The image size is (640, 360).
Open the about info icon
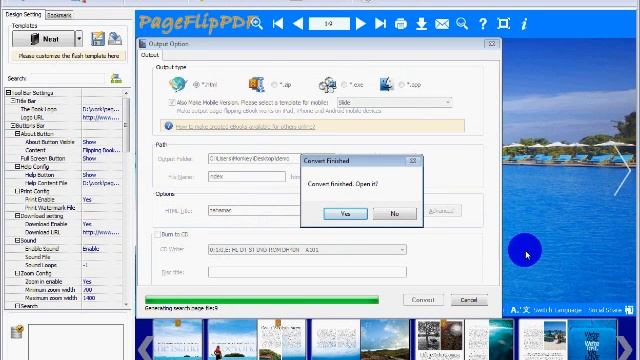524,24
